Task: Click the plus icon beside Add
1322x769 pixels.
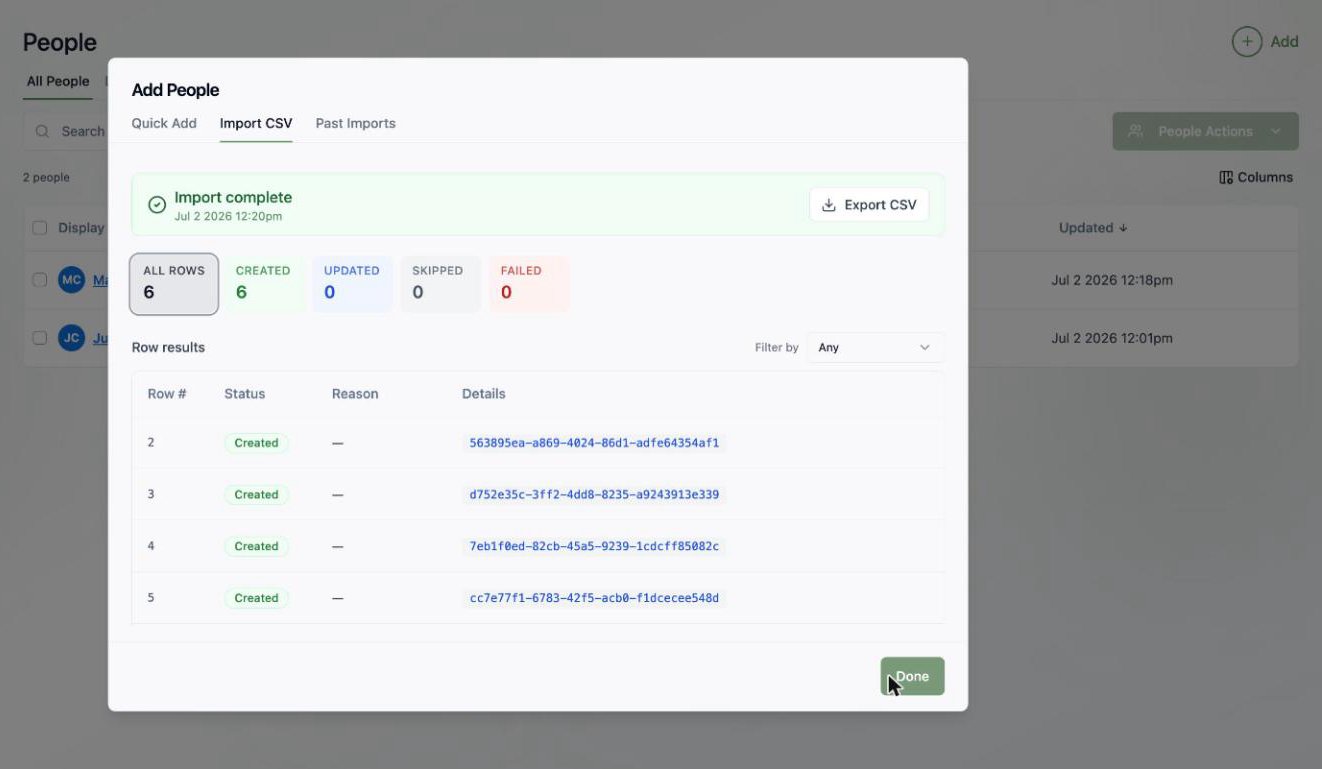Action: click(1247, 42)
